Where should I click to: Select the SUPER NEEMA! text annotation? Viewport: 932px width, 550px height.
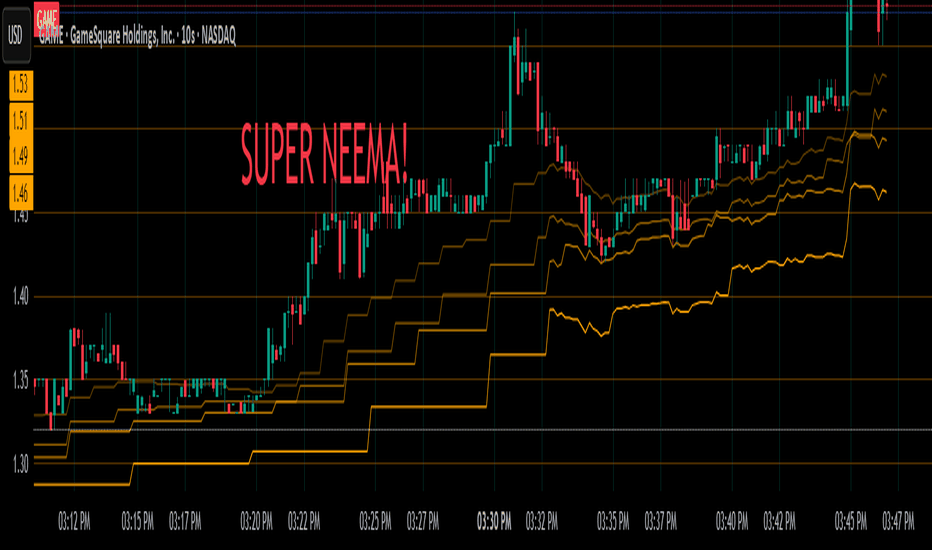(325, 155)
